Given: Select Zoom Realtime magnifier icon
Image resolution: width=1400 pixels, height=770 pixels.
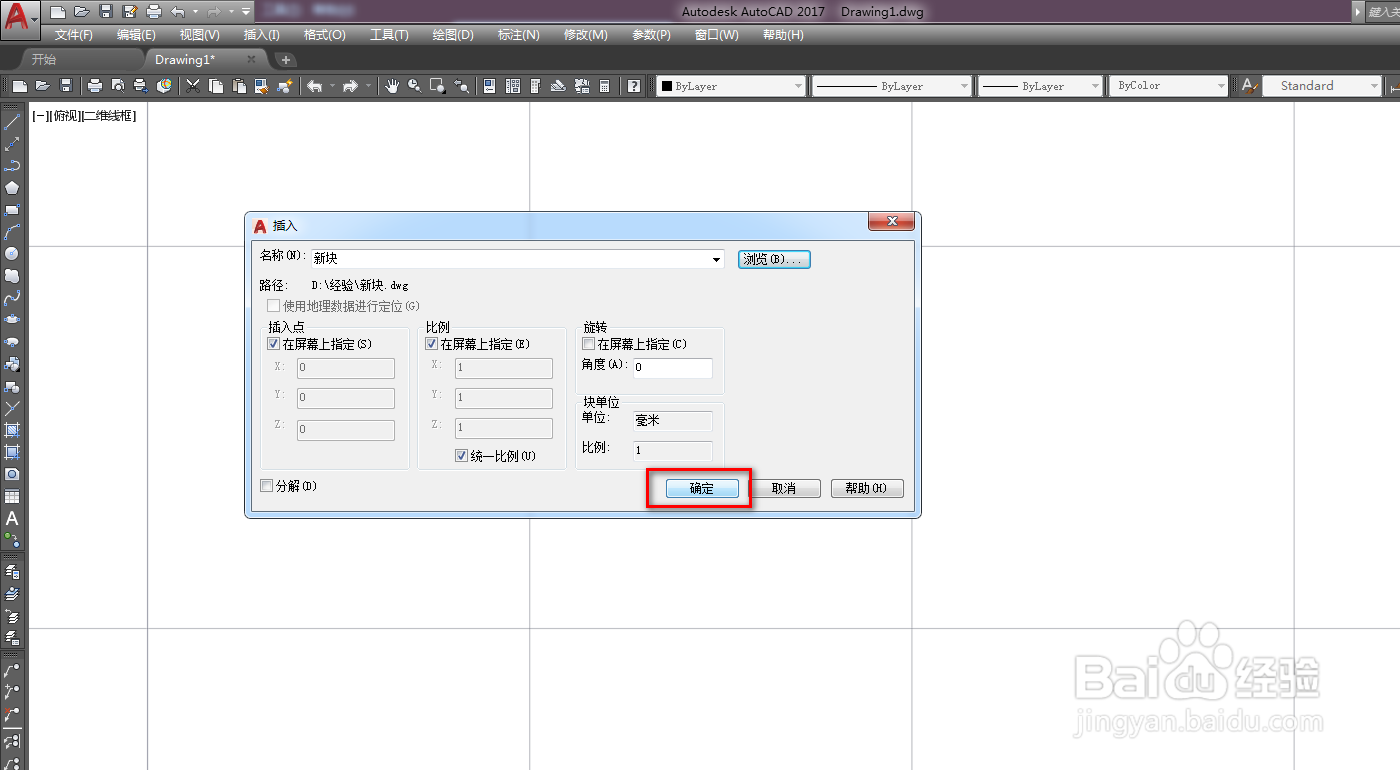Looking at the screenshot, I should [414, 86].
